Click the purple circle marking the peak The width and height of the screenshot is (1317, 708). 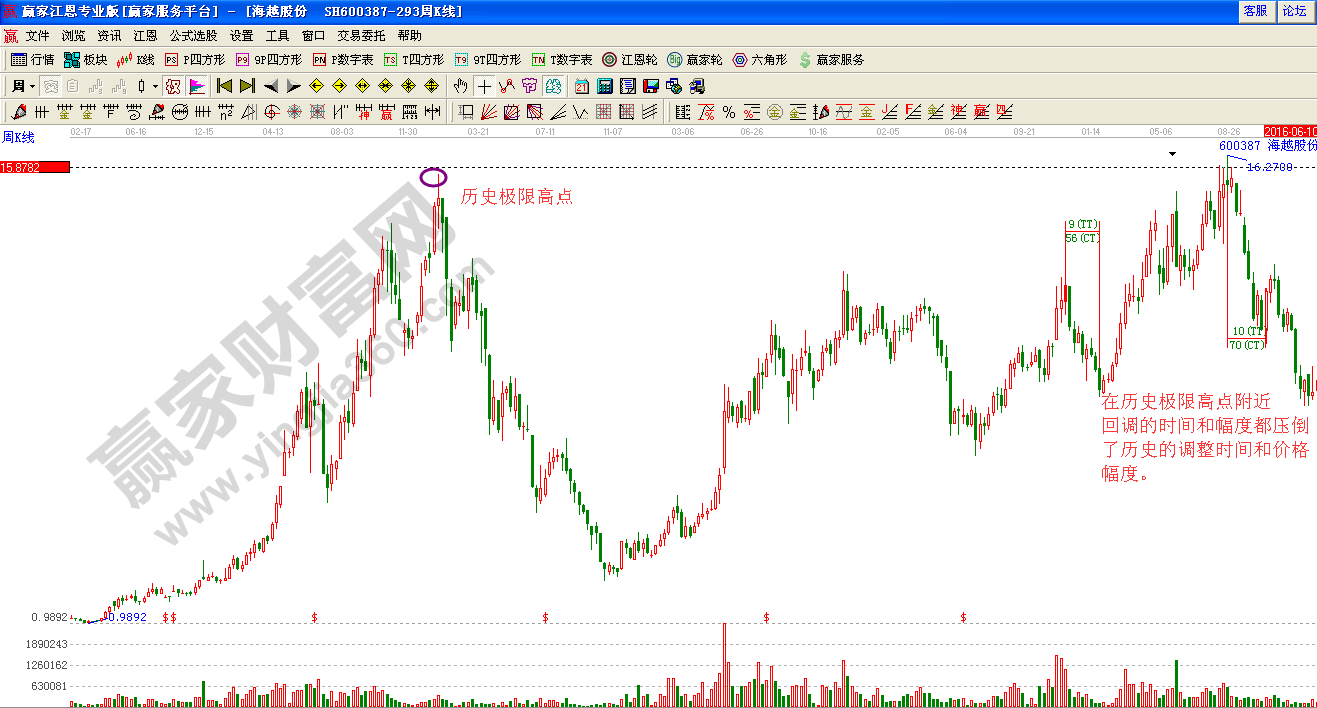click(x=433, y=178)
